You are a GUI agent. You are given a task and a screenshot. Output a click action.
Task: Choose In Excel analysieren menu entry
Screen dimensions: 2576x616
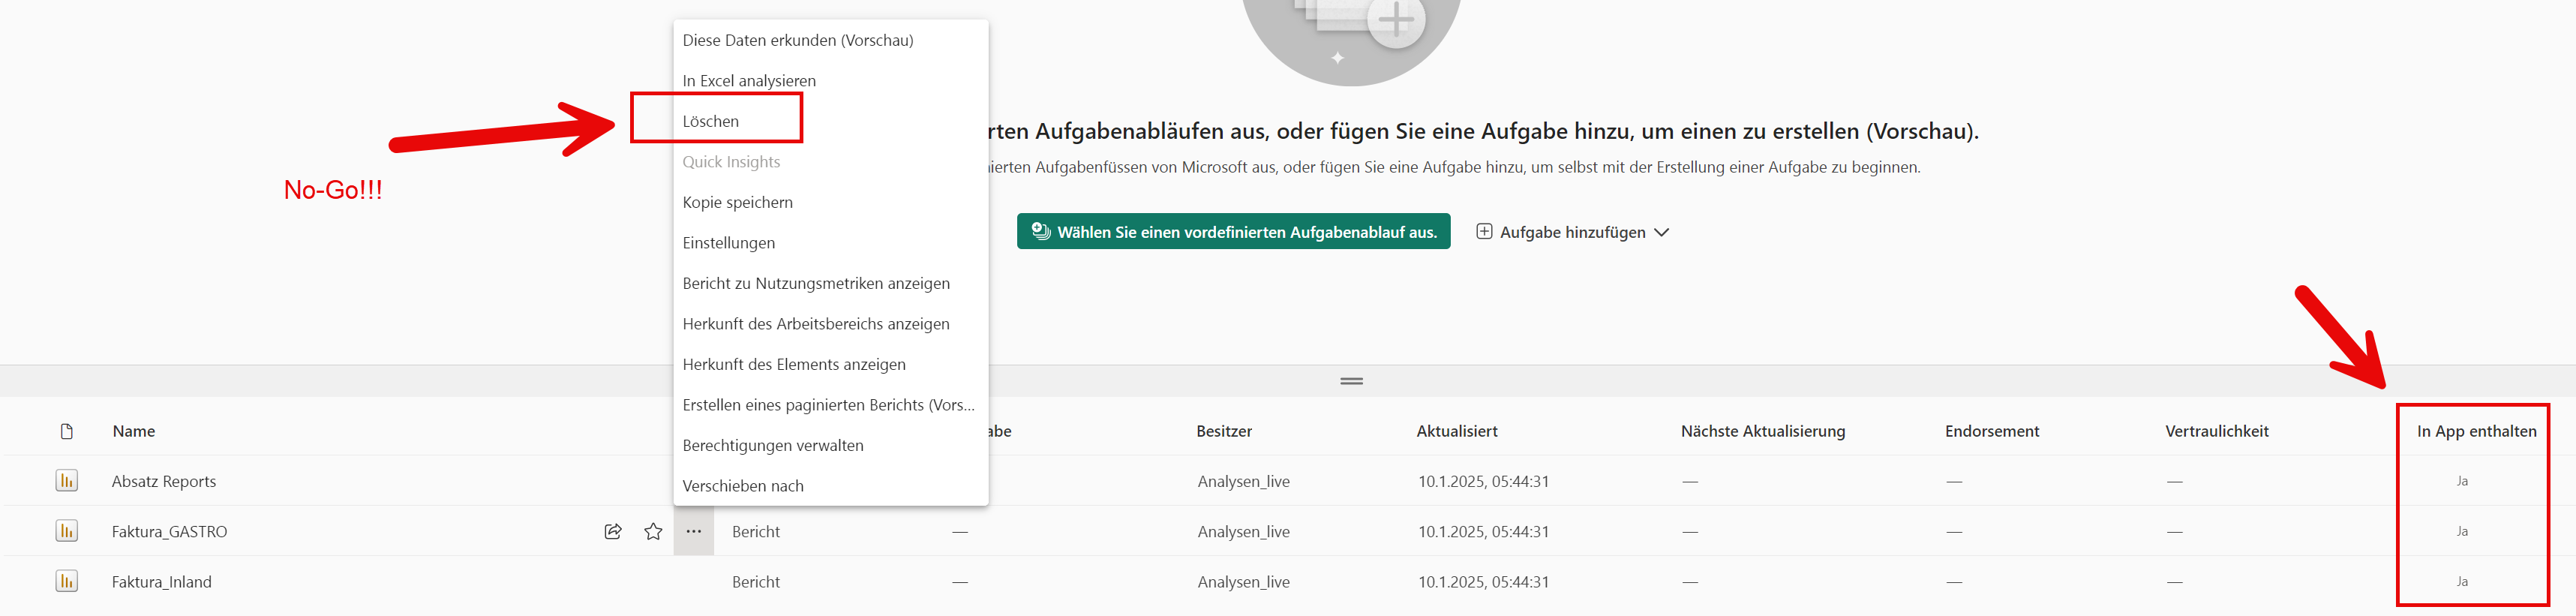point(749,81)
